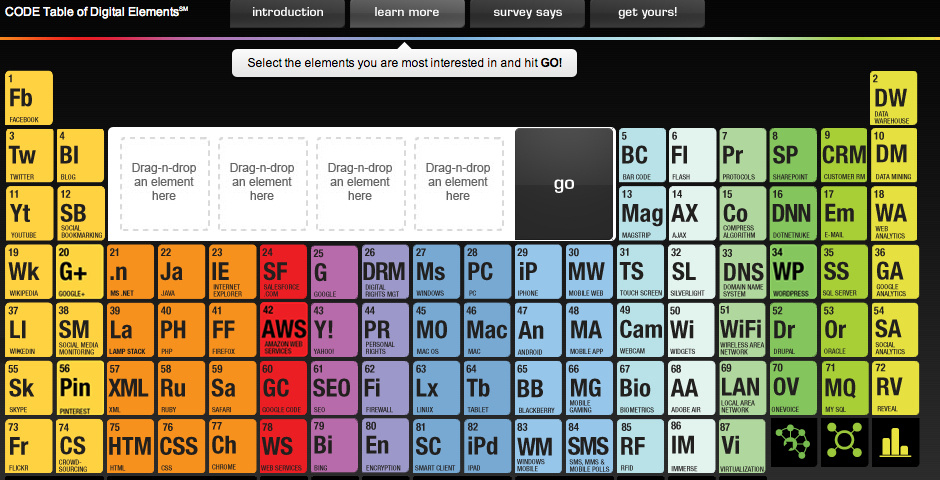Image resolution: width=940 pixels, height=480 pixels.
Task: Choose the CSS element tile
Action: tap(182, 445)
